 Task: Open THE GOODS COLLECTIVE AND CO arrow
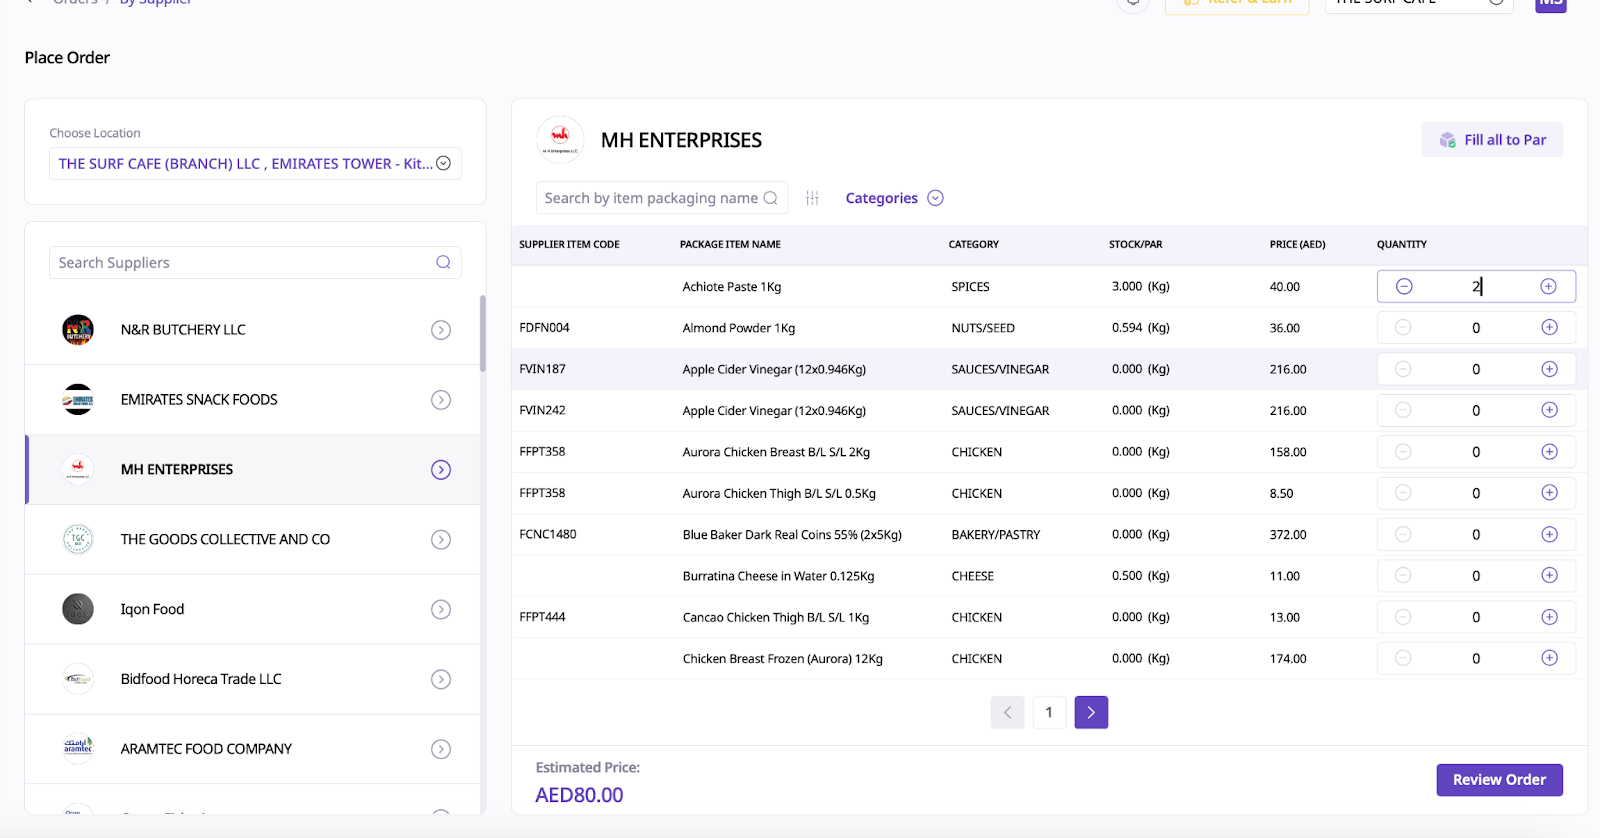pyautogui.click(x=441, y=540)
